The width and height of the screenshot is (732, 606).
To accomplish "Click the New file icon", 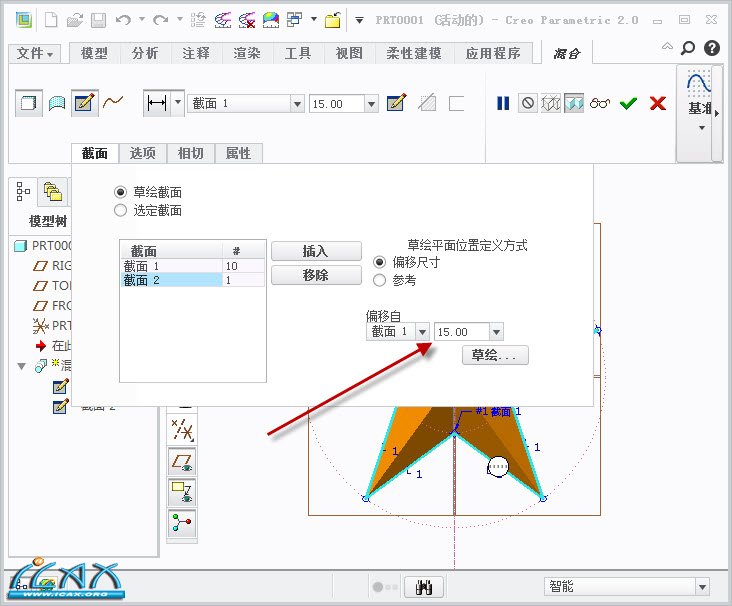I will (51, 20).
